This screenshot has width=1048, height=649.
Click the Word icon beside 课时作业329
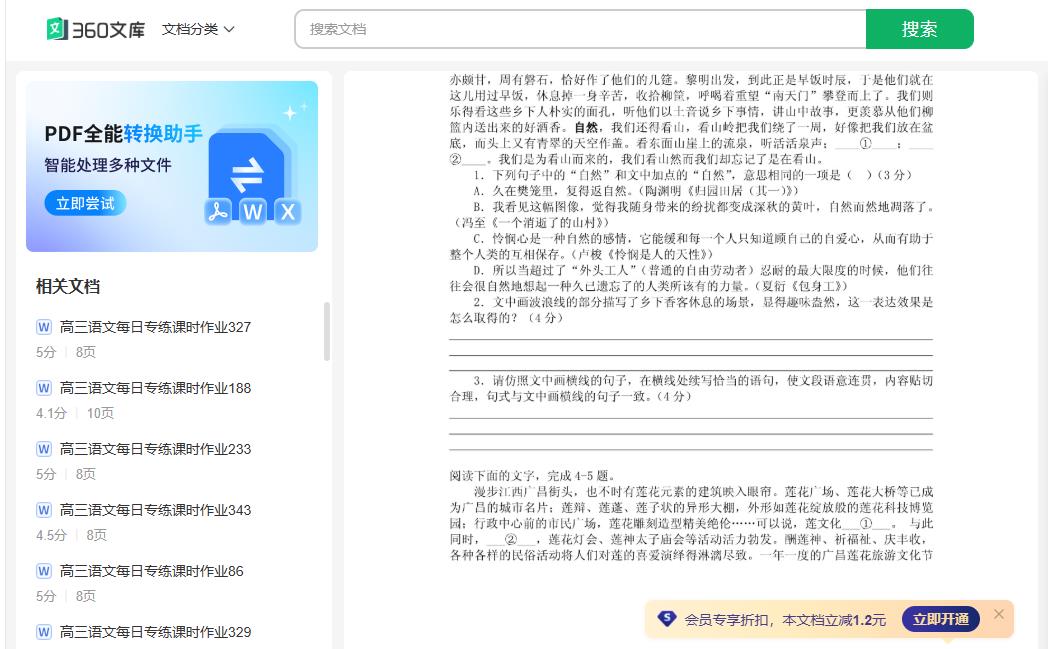point(44,632)
